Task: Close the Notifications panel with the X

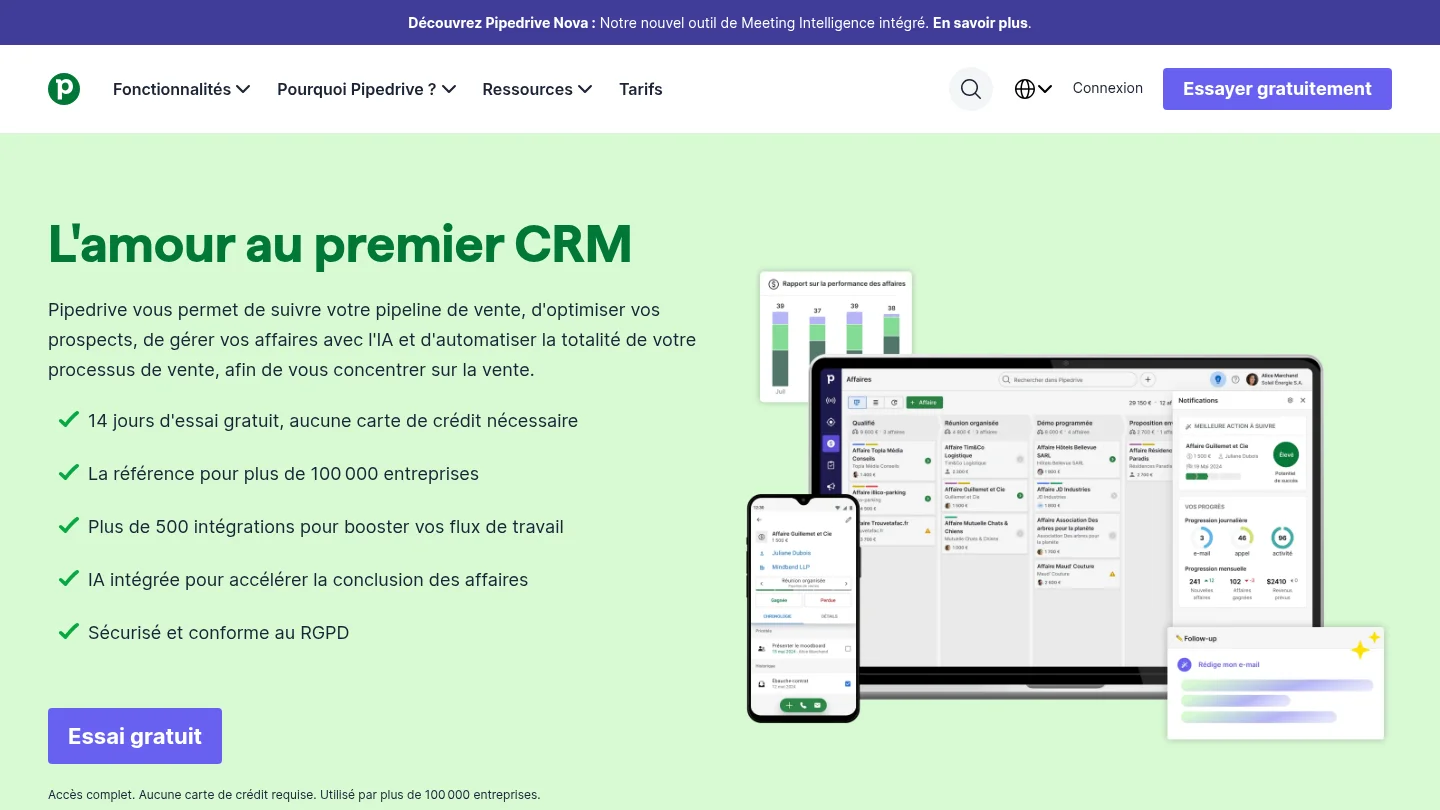Action: coord(1303,400)
